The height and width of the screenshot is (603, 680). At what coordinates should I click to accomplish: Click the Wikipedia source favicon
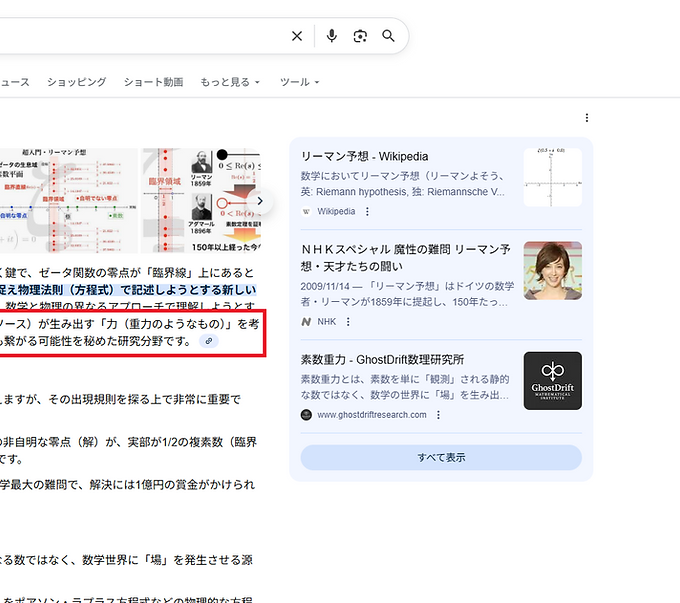(x=306, y=211)
